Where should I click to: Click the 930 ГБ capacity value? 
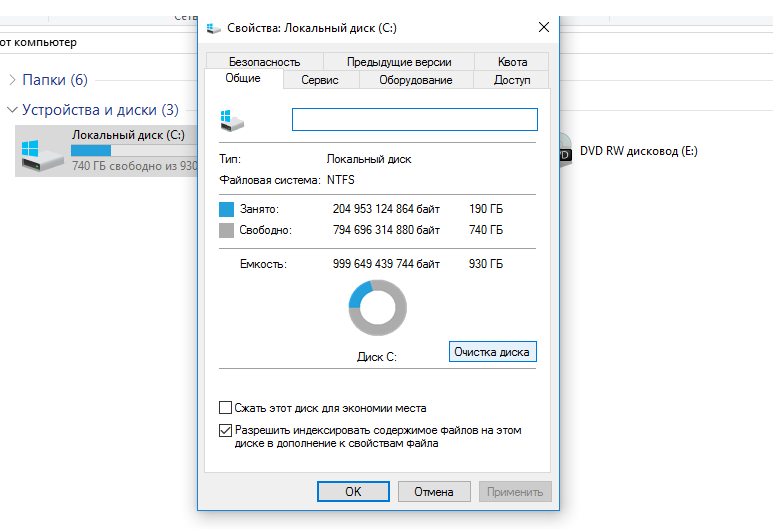[486, 264]
